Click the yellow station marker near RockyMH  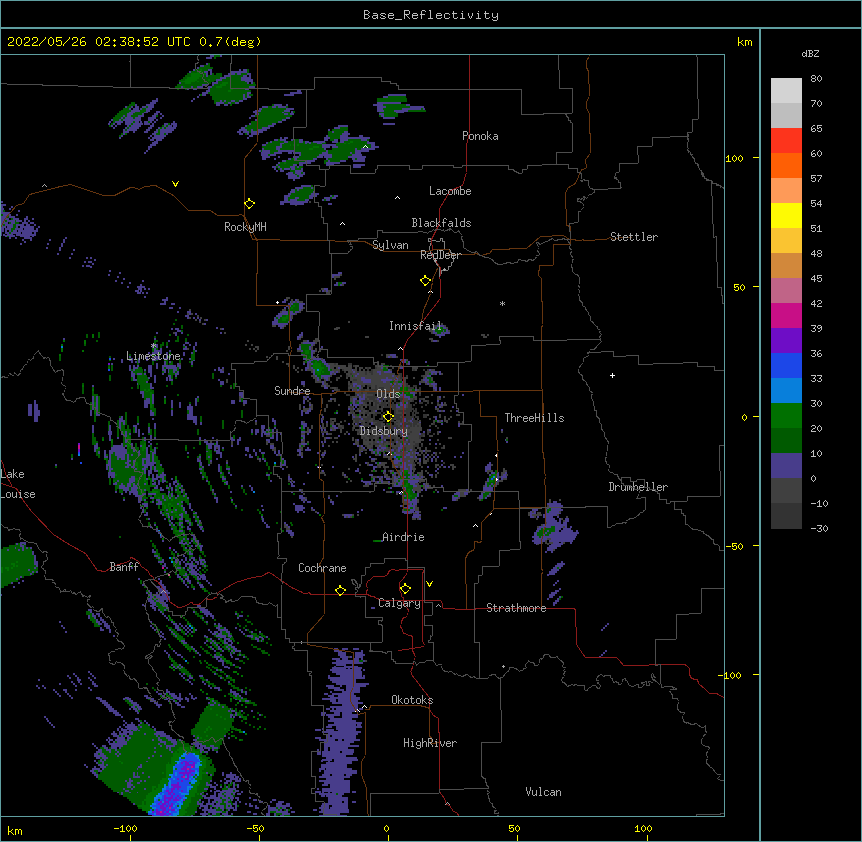click(x=249, y=204)
